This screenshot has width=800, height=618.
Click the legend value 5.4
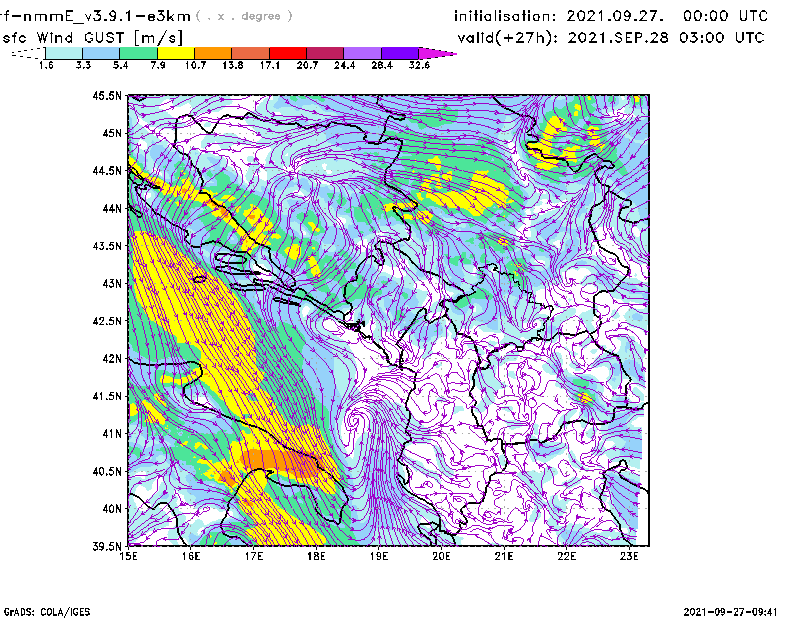click(x=120, y=65)
